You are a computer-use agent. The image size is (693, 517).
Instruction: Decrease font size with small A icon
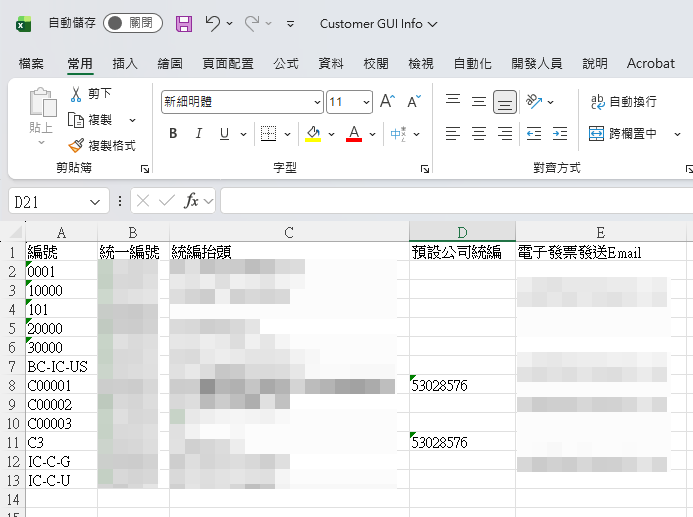coord(414,102)
